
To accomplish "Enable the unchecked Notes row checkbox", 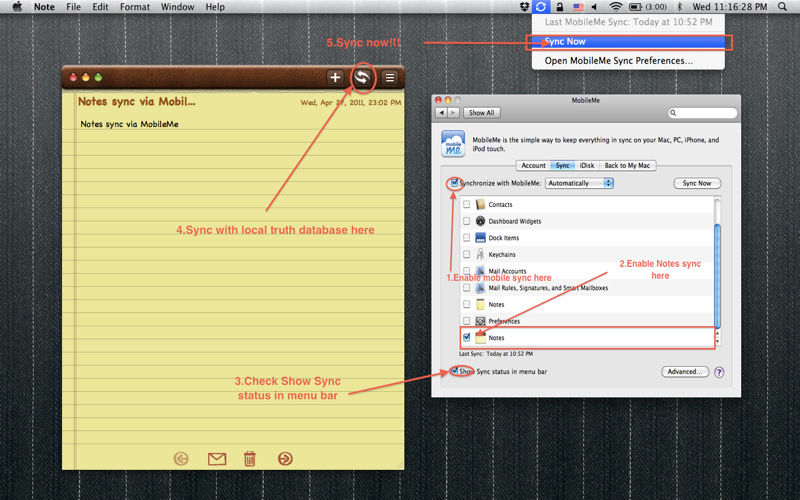I will [466, 304].
